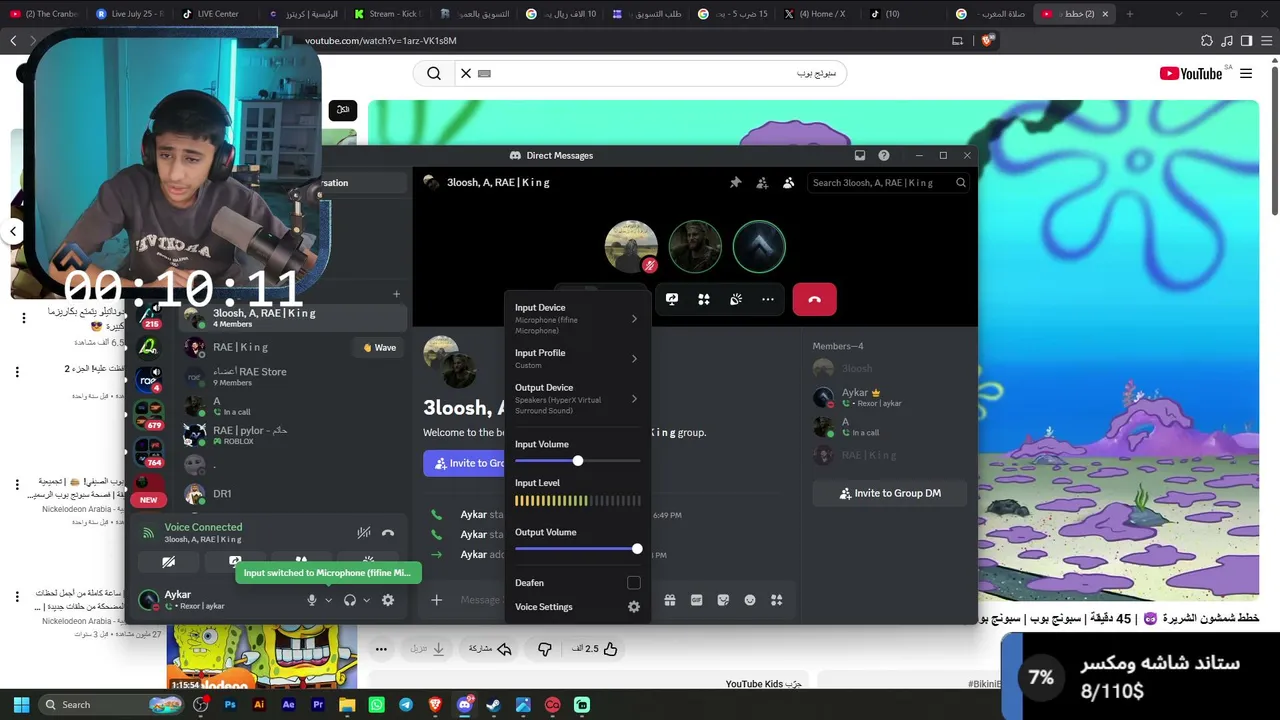Image resolution: width=1280 pixels, height=720 pixels.
Task: Open Voice Settings from the popup menu
Action: coord(577,607)
